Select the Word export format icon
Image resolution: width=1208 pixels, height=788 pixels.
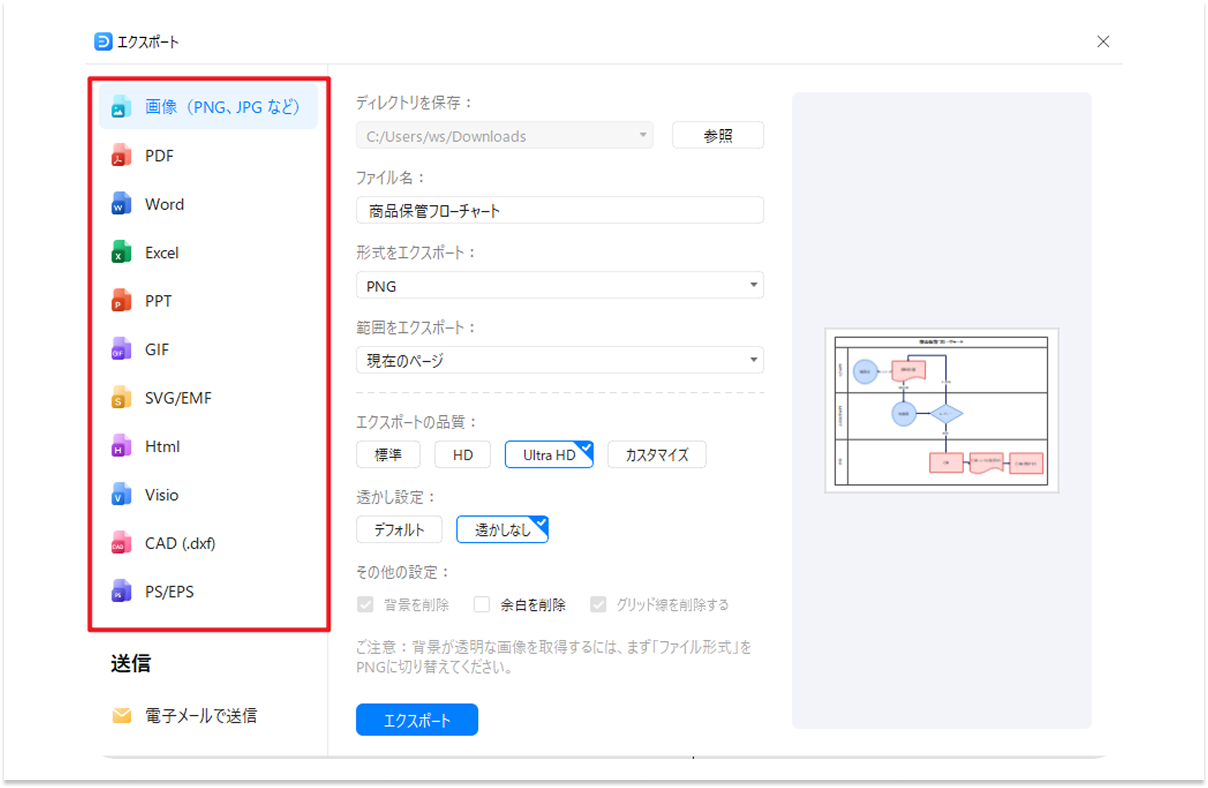point(122,203)
